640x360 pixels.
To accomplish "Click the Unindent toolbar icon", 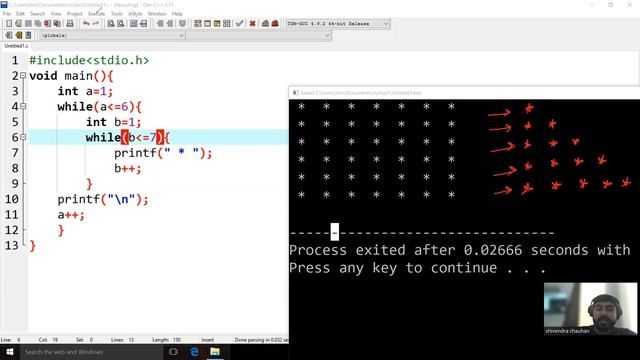I will click(170, 24).
